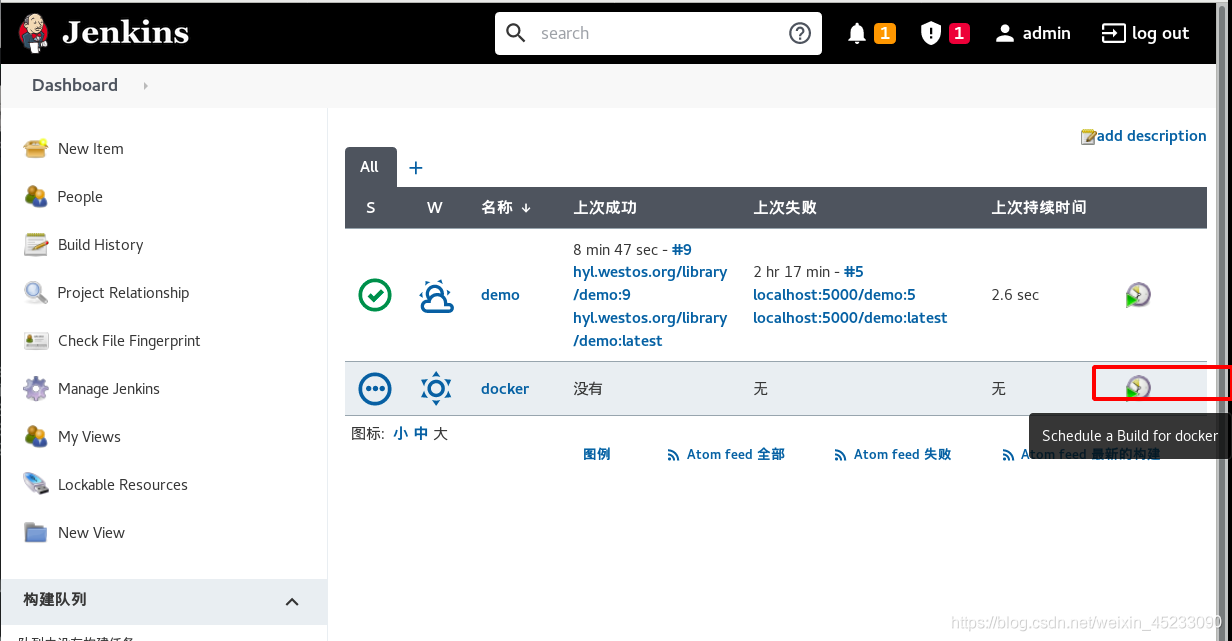Viewport: 1232px width, 641px height.
Task: Expand the Dashboard breadcrumb arrow
Action: click(x=145, y=86)
